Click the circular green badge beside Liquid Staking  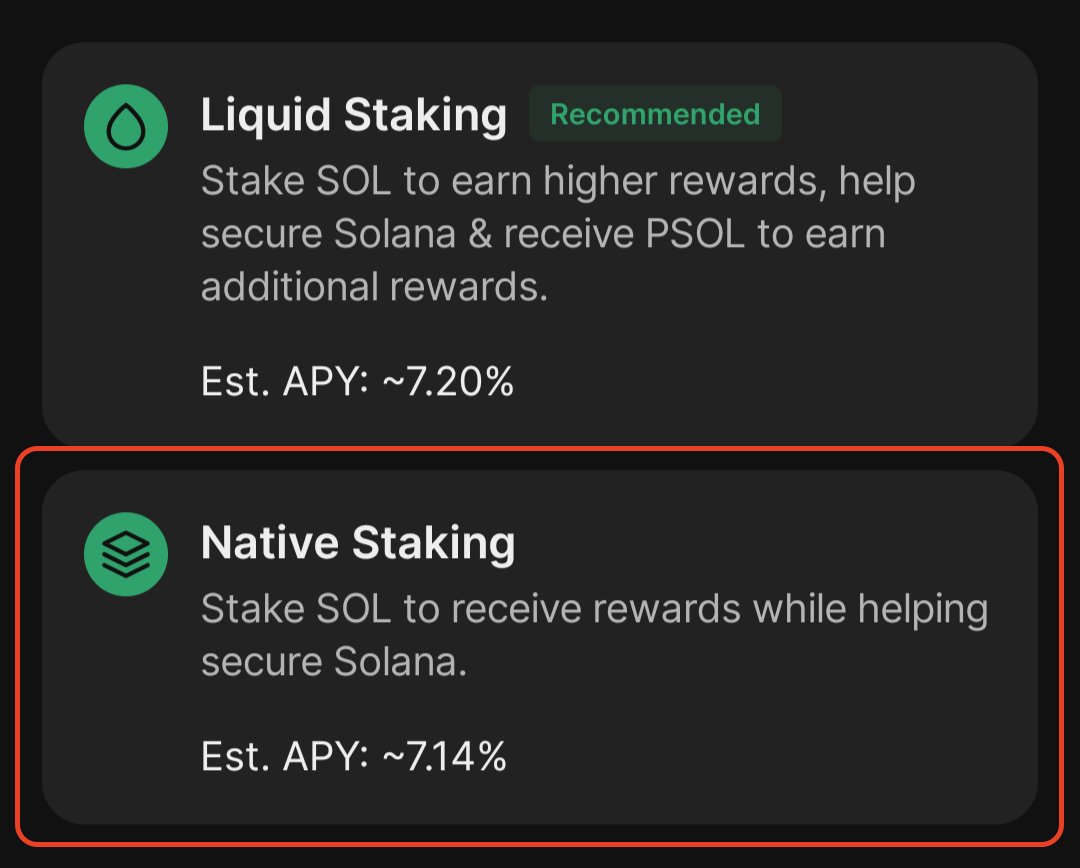click(x=125, y=126)
